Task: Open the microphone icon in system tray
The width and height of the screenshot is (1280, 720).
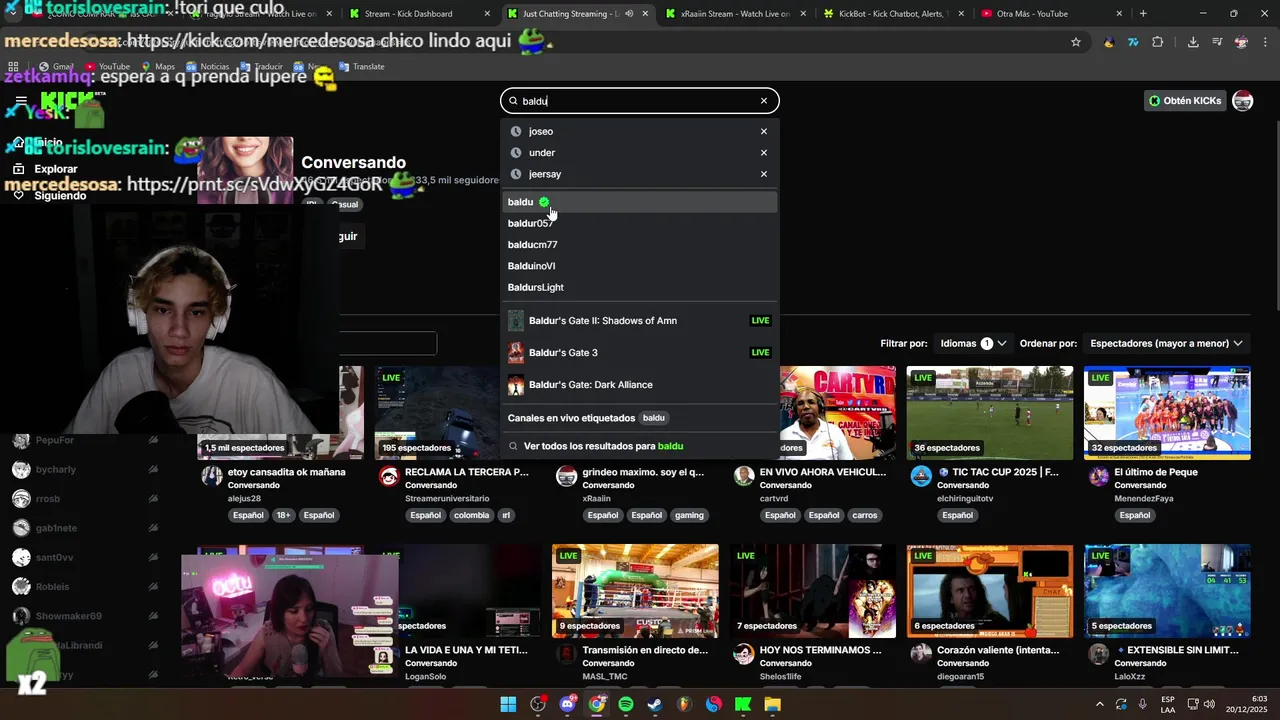Action: pos(1142,704)
